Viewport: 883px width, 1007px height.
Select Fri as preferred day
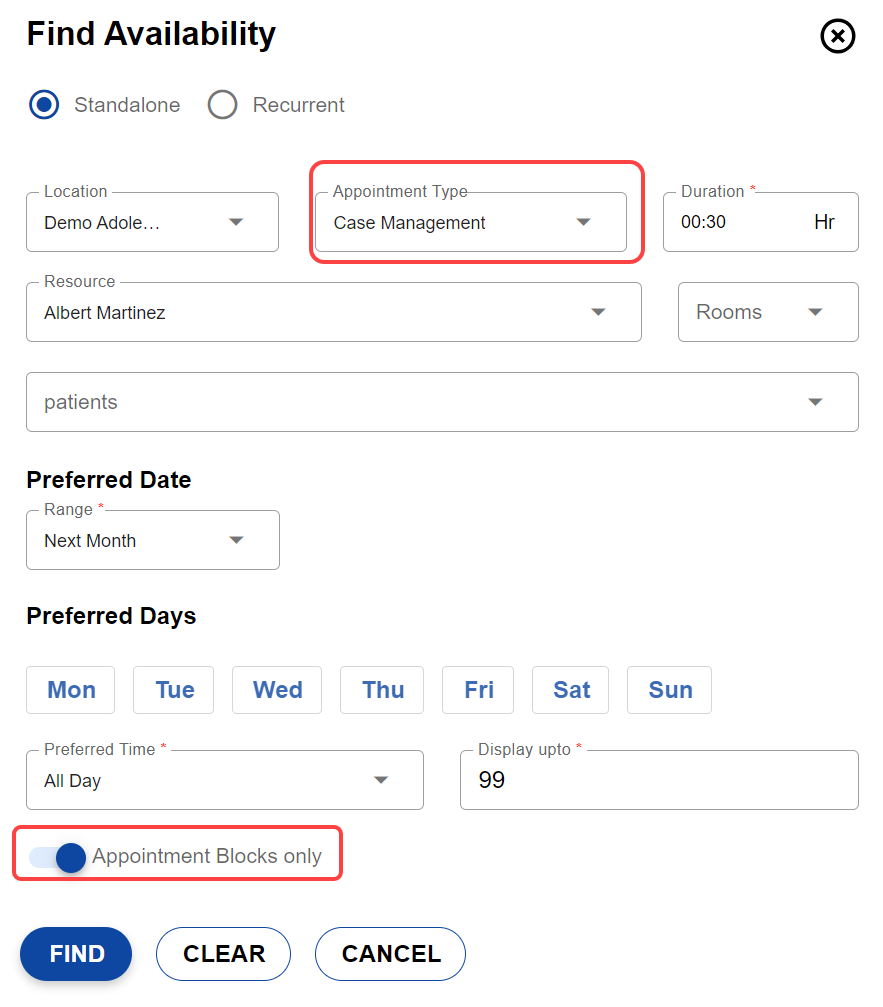(x=478, y=690)
